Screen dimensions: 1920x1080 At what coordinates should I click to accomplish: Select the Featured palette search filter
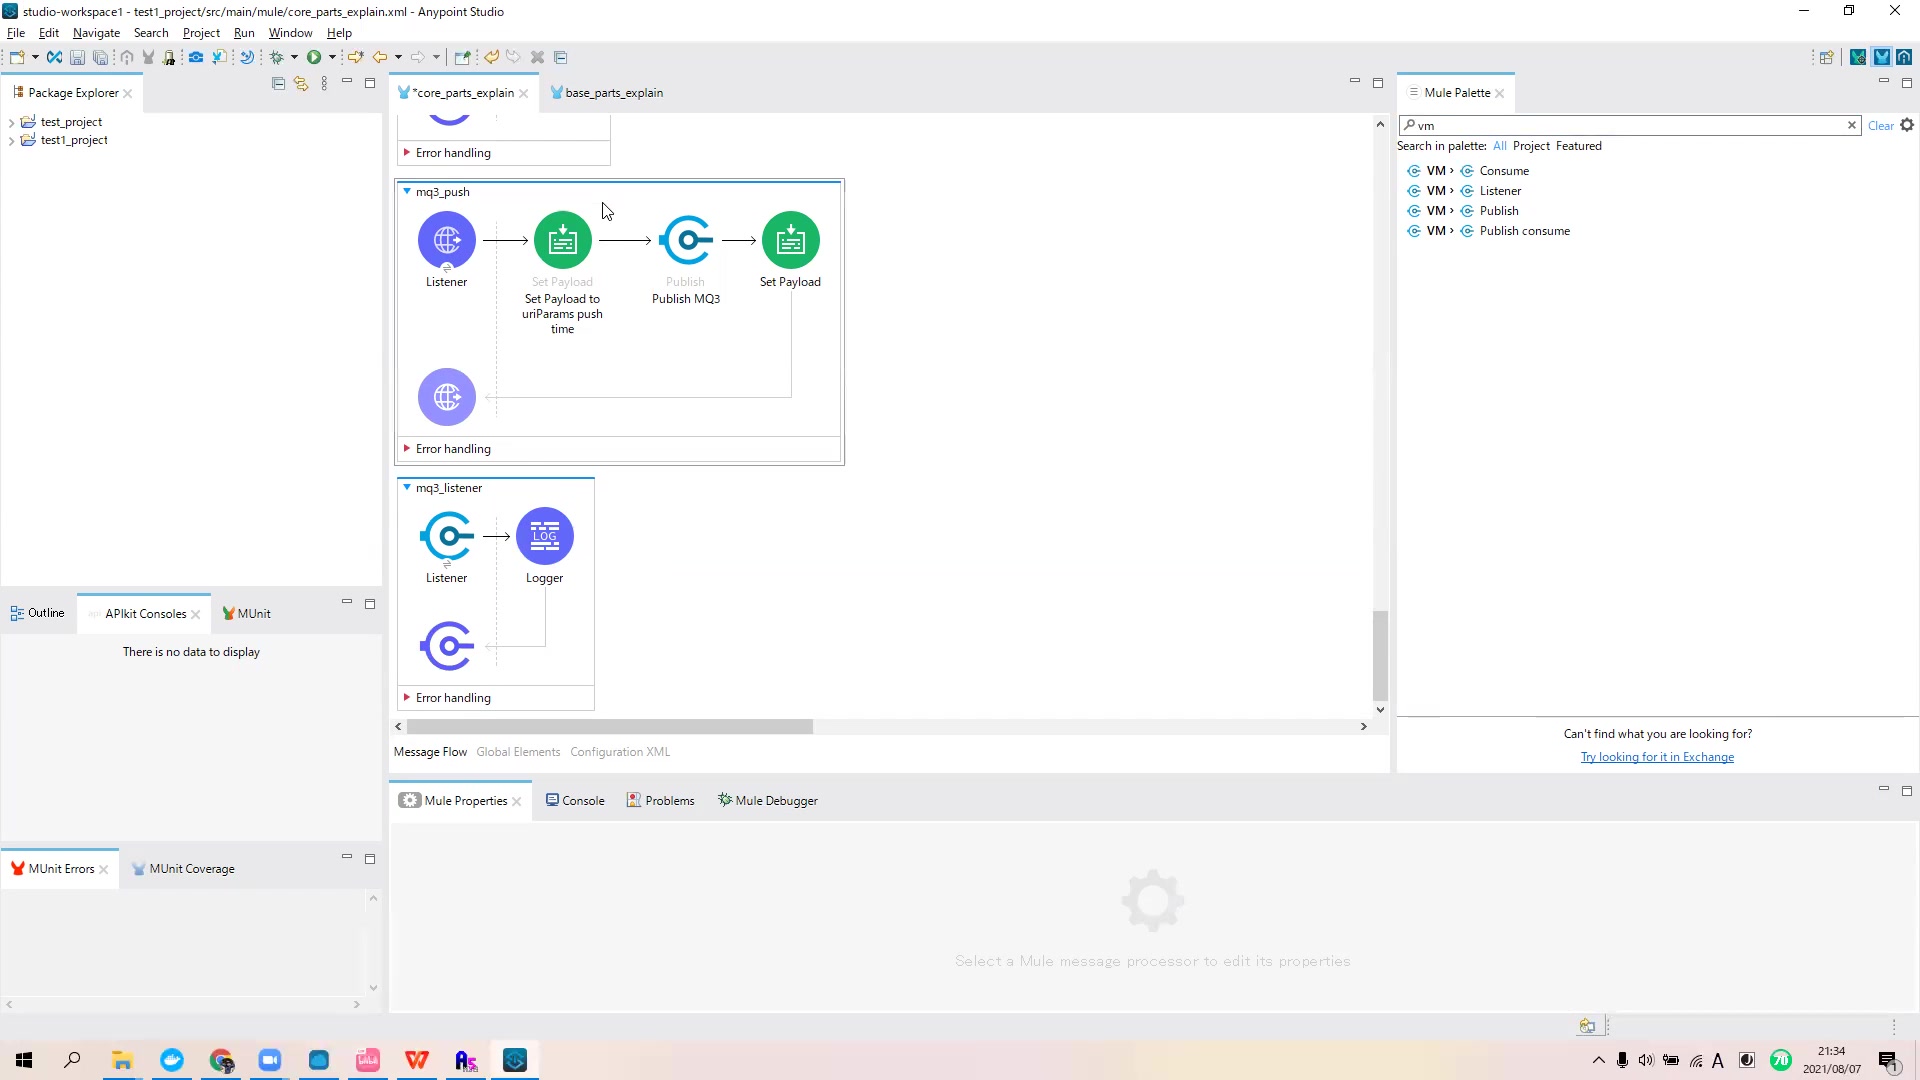[x=1579, y=146]
